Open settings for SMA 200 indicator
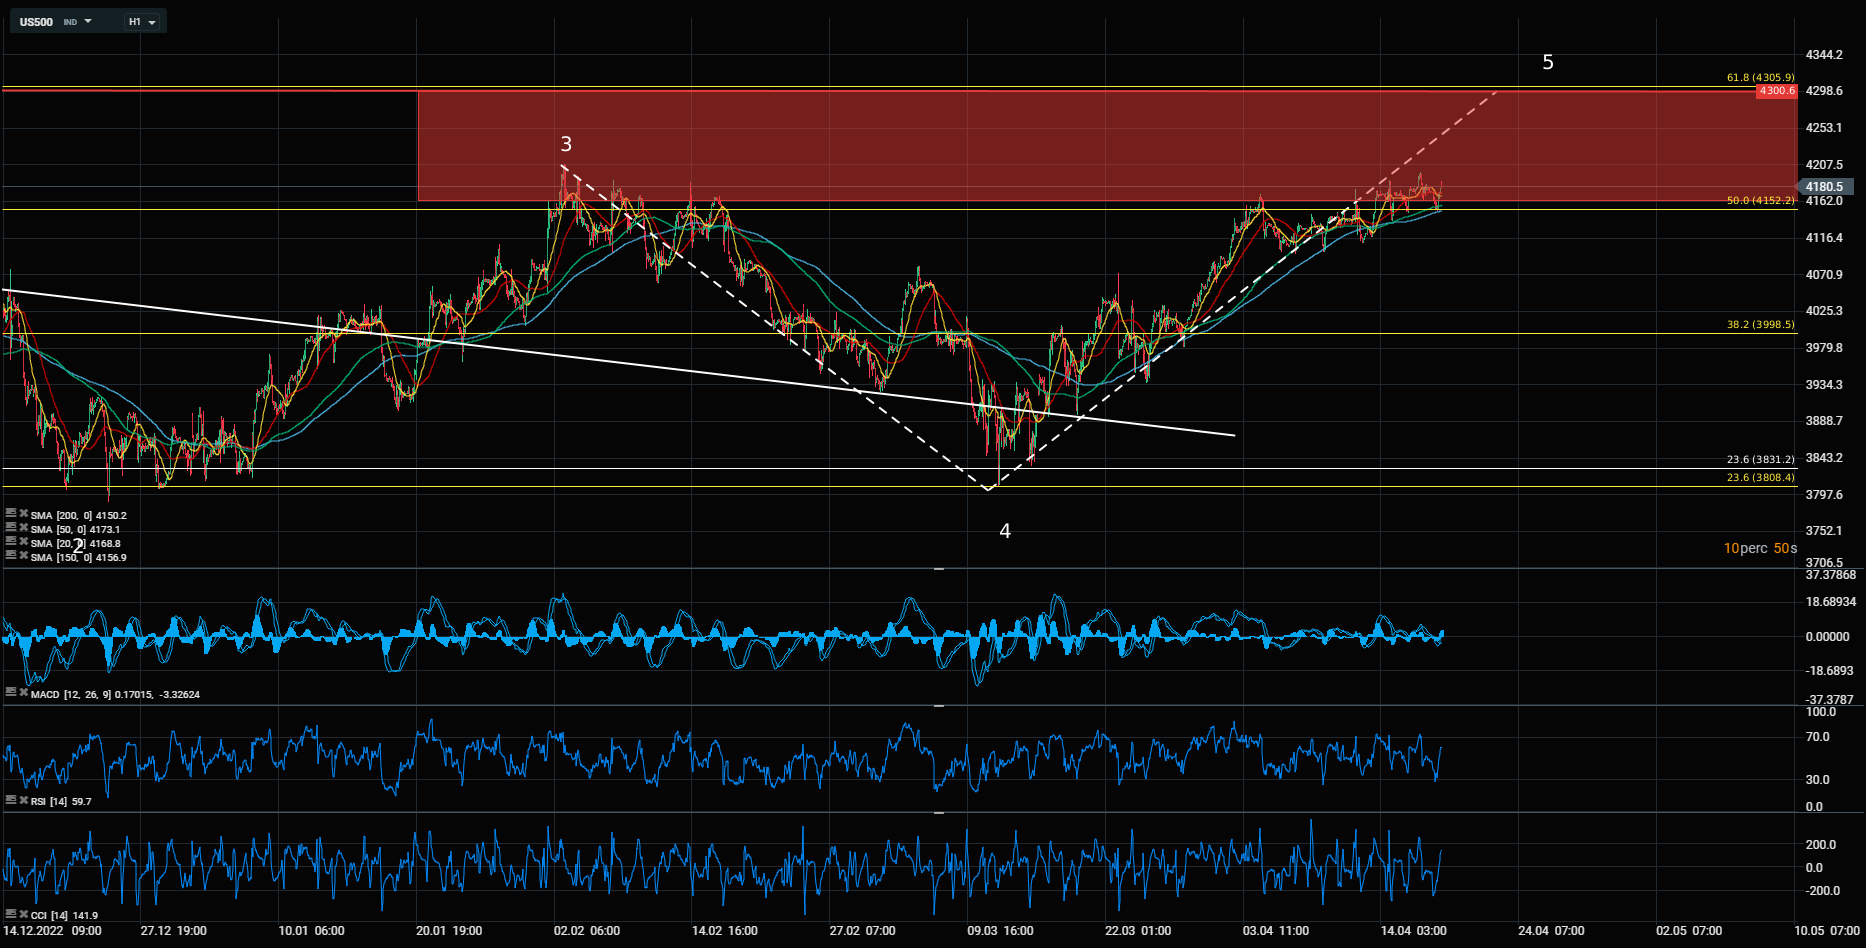1866x948 pixels. pyautogui.click(x=11, y=514)
